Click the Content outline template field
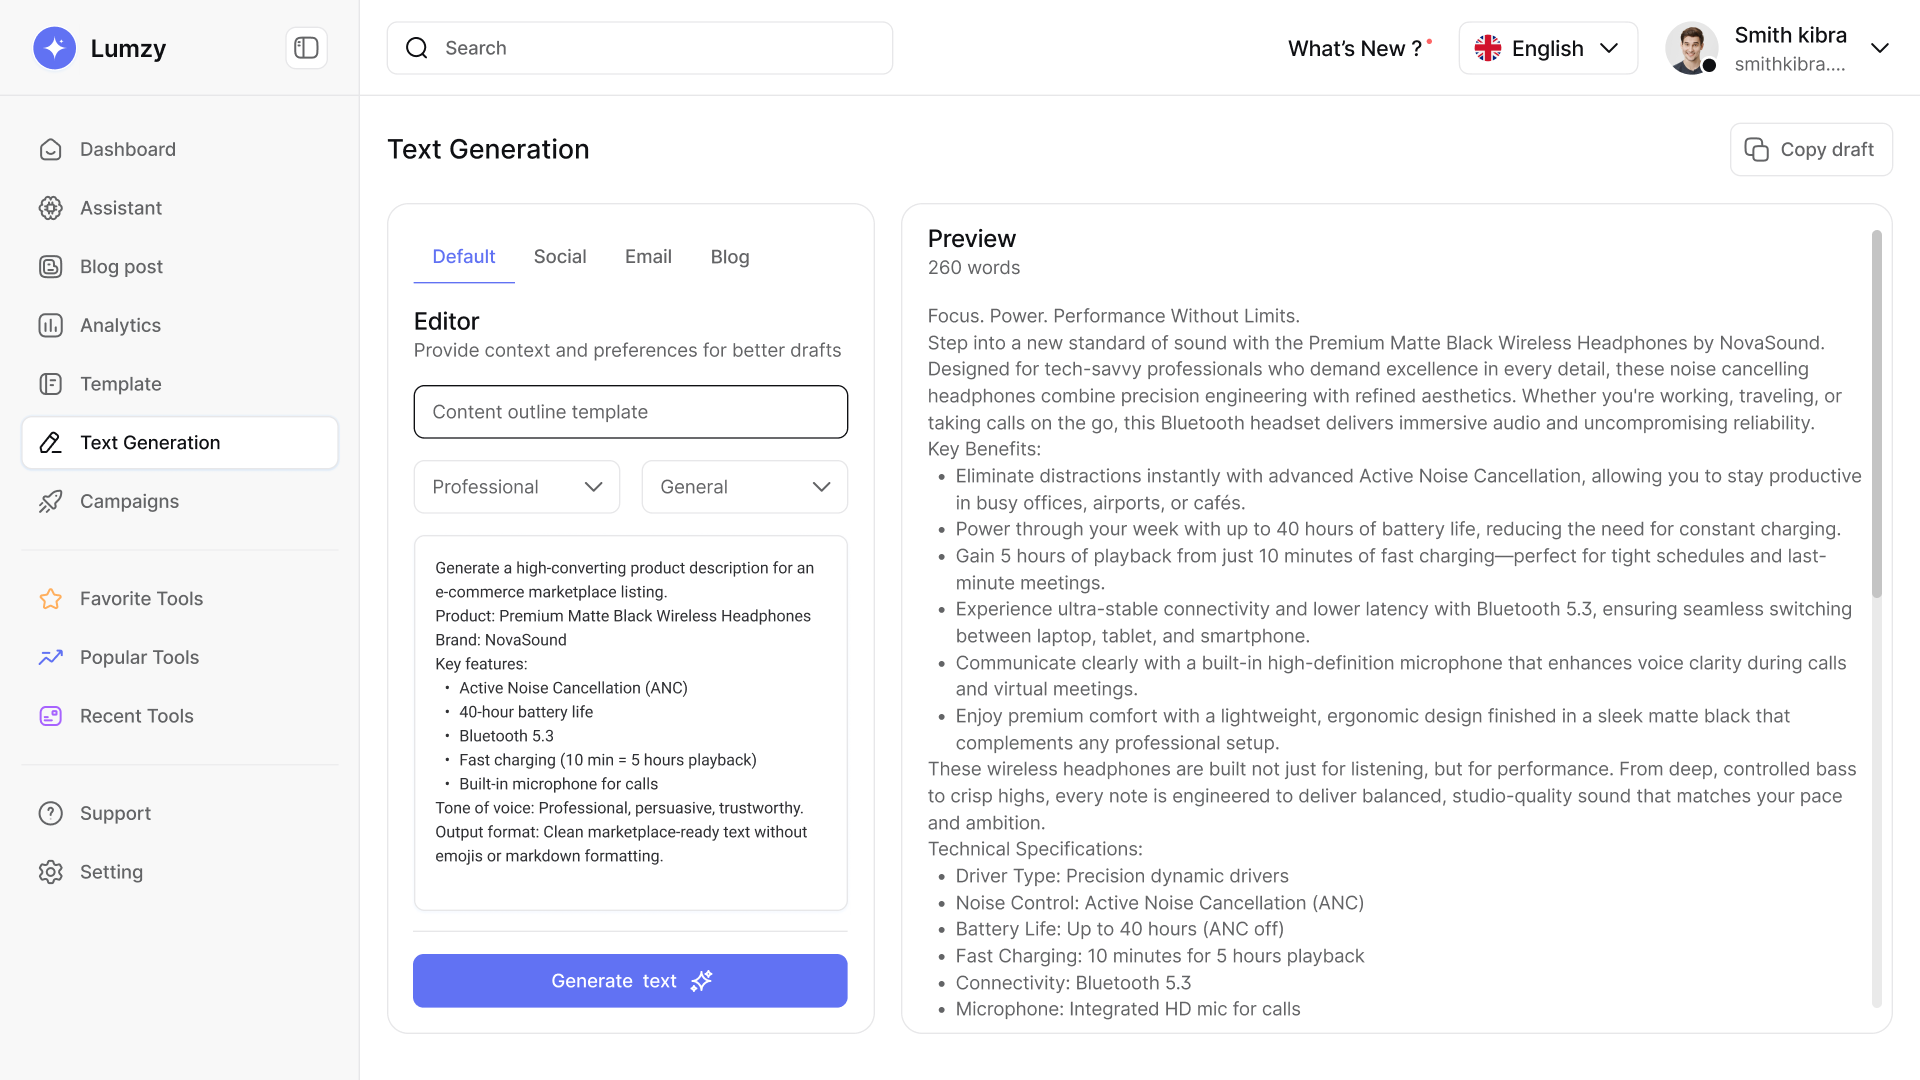The width and height of the screenshot is (1920, 1080). [x=630, y=412]
